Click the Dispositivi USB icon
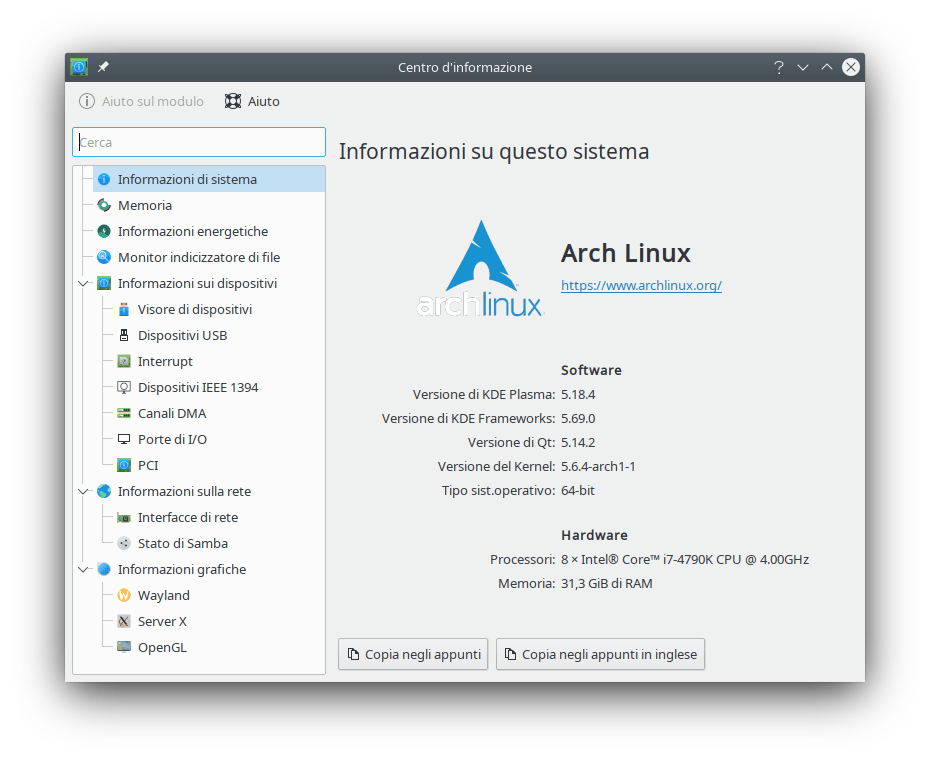The height and width of the screenshot is (759, 930). click(x=124, y=335)
